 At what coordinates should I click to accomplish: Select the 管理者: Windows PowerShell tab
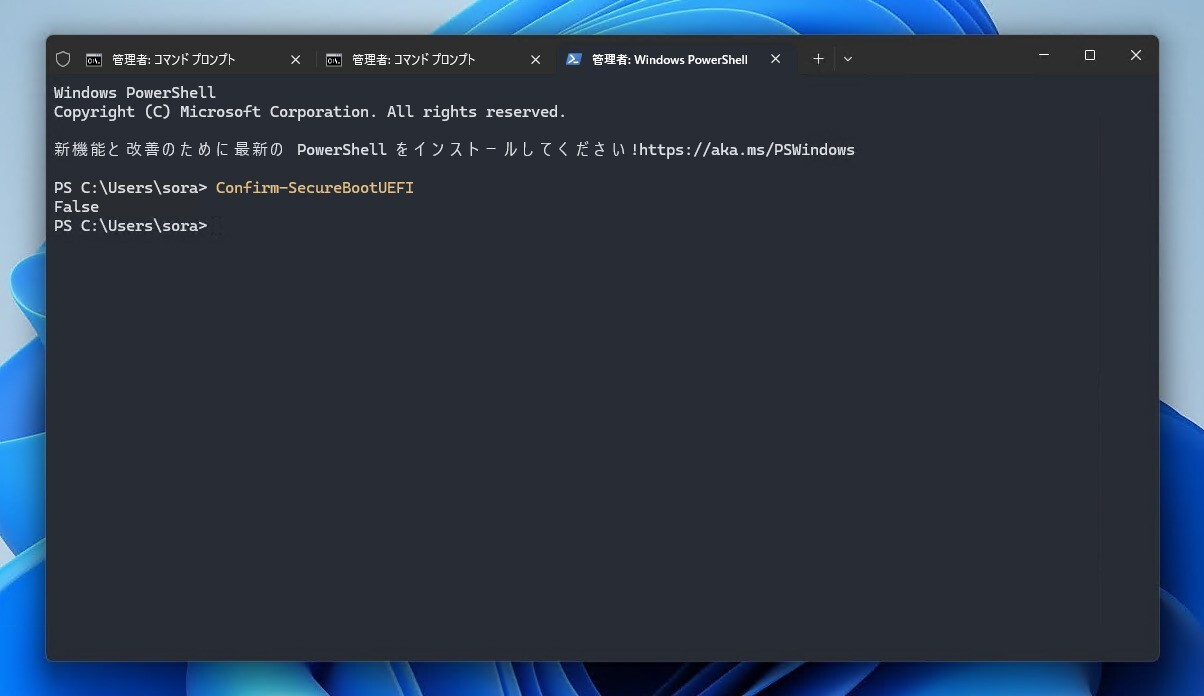676,59
